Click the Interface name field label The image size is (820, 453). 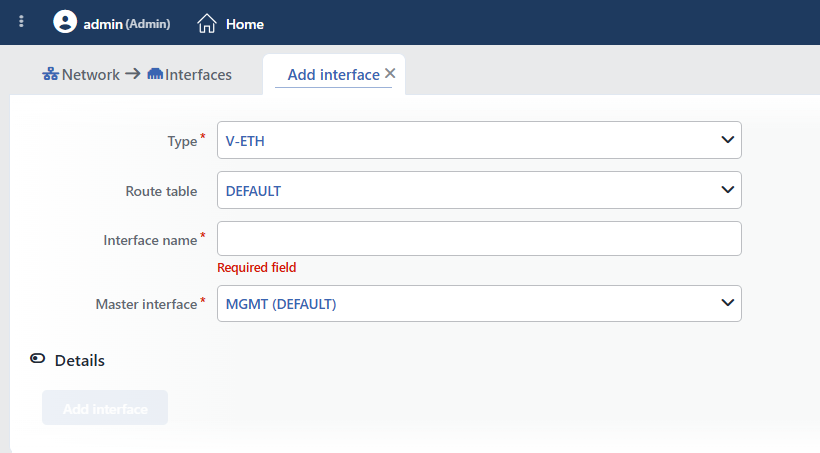pyautogui.click(x=150, y=240)
